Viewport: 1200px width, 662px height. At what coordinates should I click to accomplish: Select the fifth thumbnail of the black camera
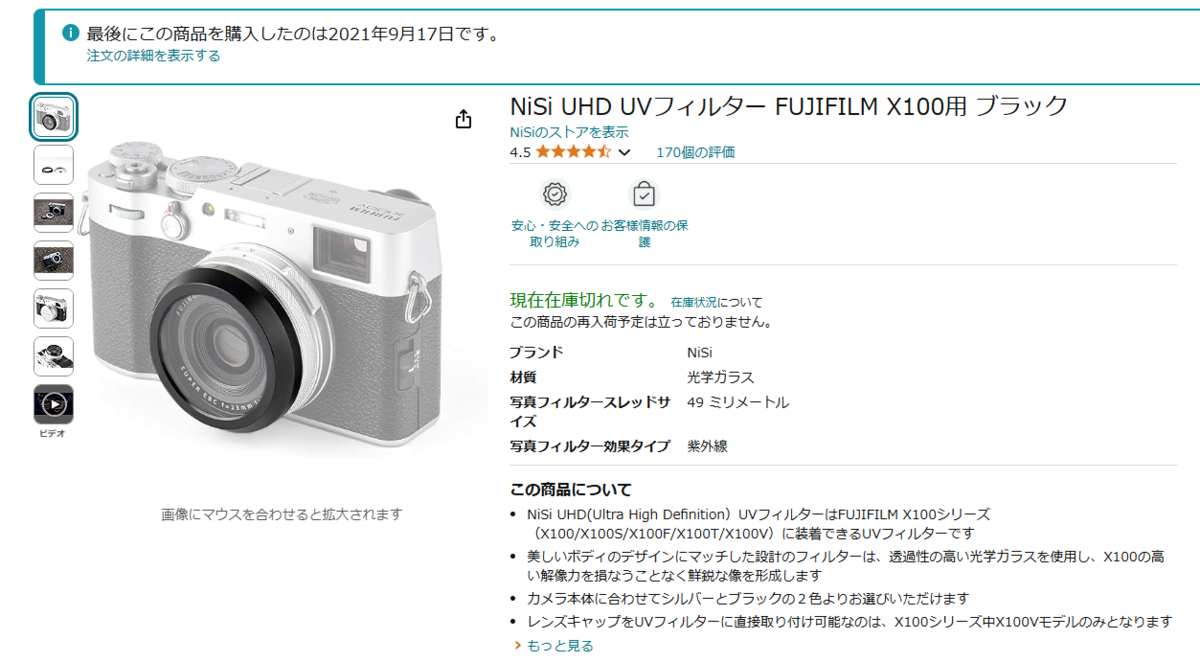click(x=54, y=309)
